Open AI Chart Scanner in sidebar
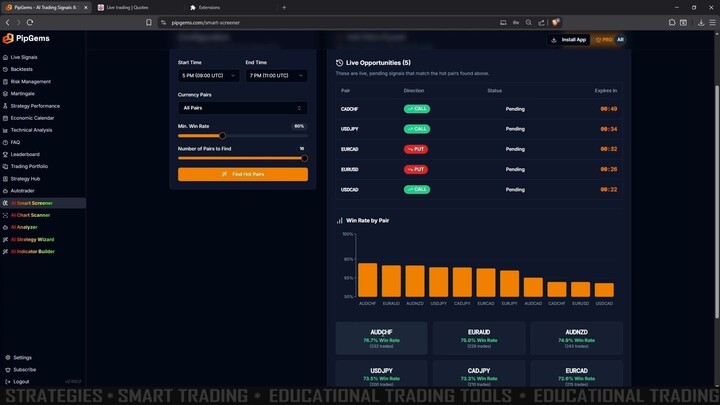The height and width of the screenshot is (405, 720). (x=30, y=215)
